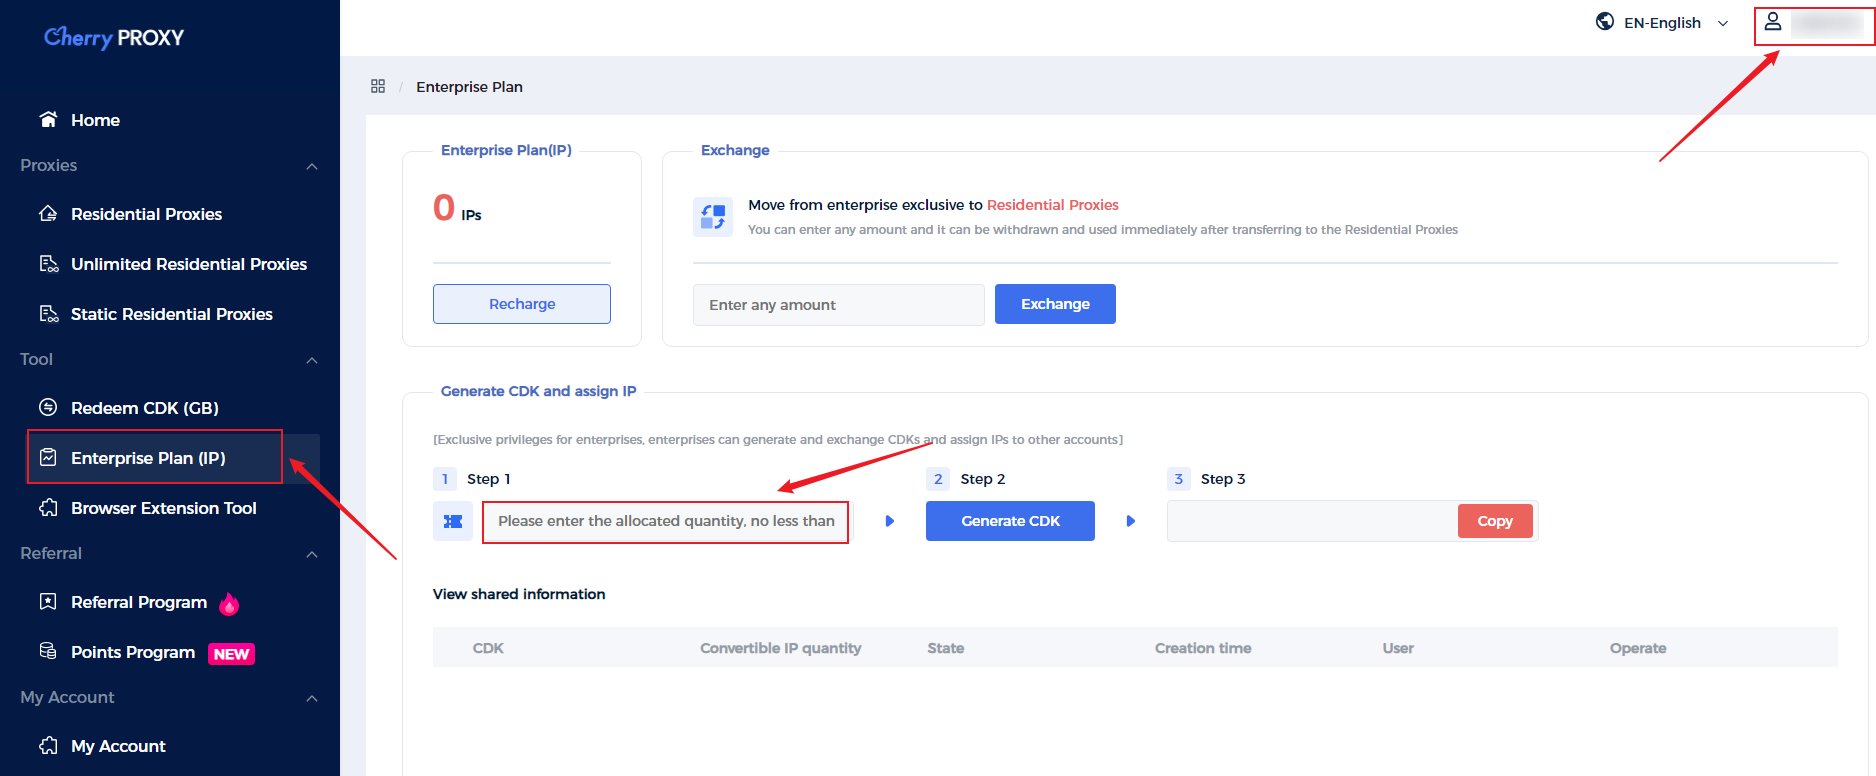Focus the Enter any amount field

[x=838, y=305]
